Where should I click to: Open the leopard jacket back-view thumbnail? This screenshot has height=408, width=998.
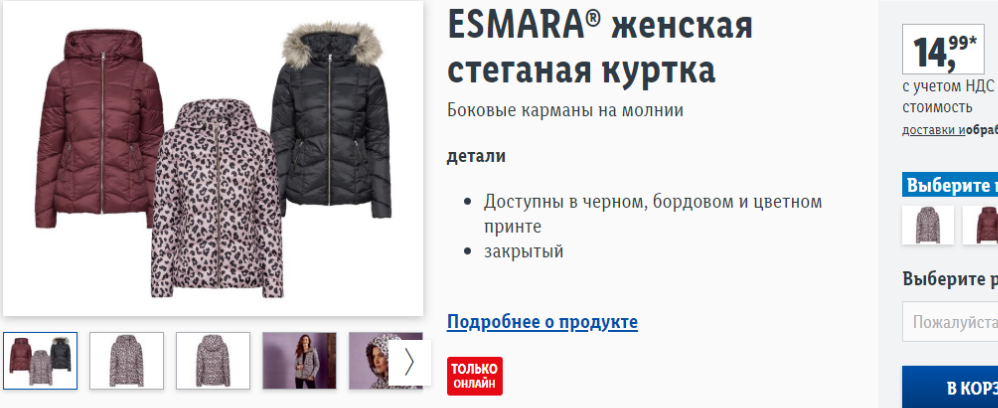(213, 360)
